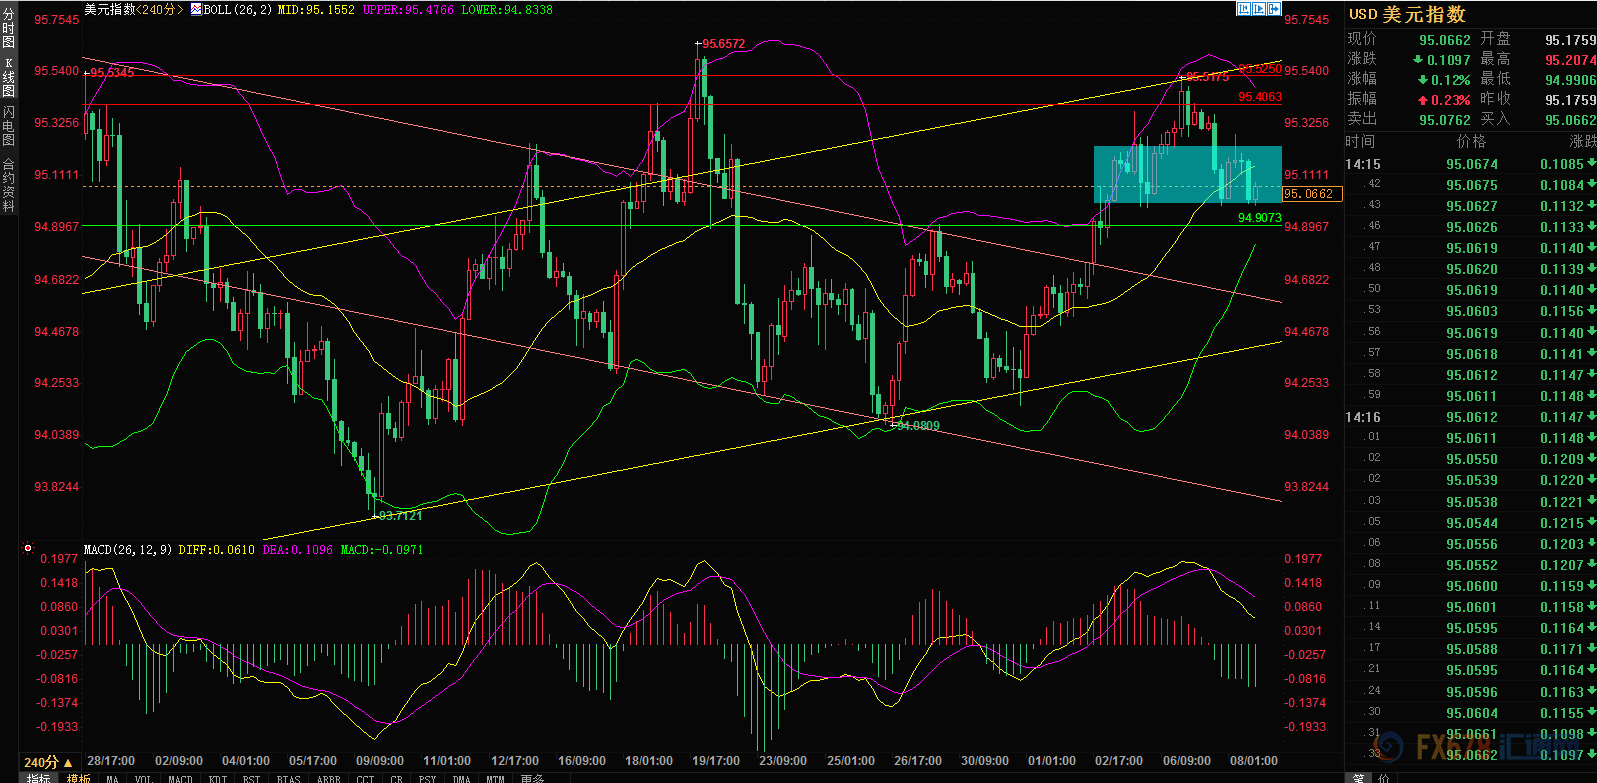Switch to 分时图 side tab
Viewport: 1597px width, 783px height.
[x=9, y=29]
